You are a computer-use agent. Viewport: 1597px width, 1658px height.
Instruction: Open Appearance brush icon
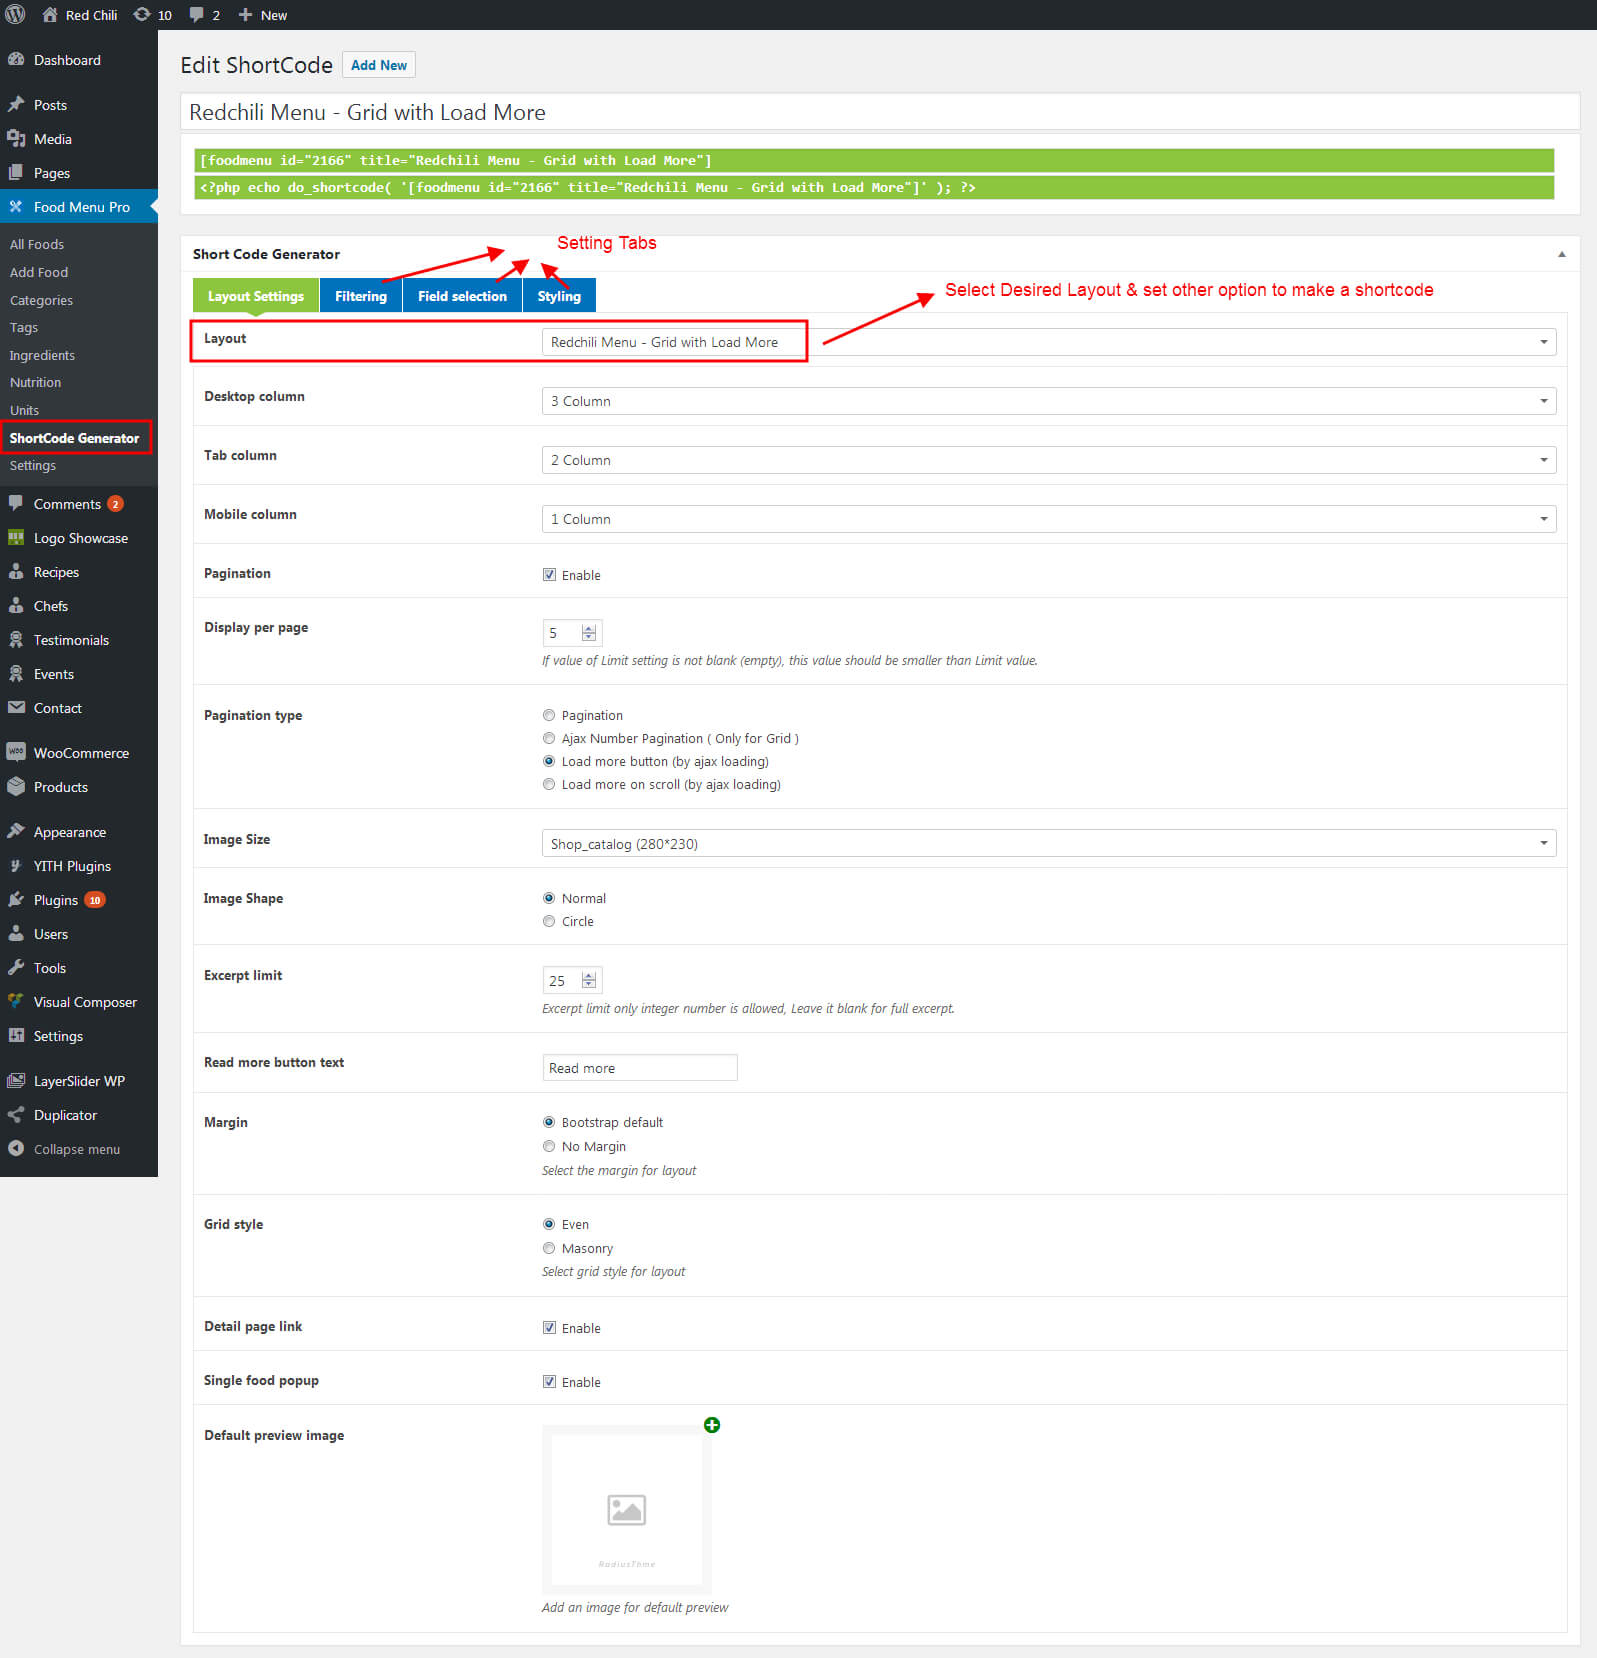[16, 832]
